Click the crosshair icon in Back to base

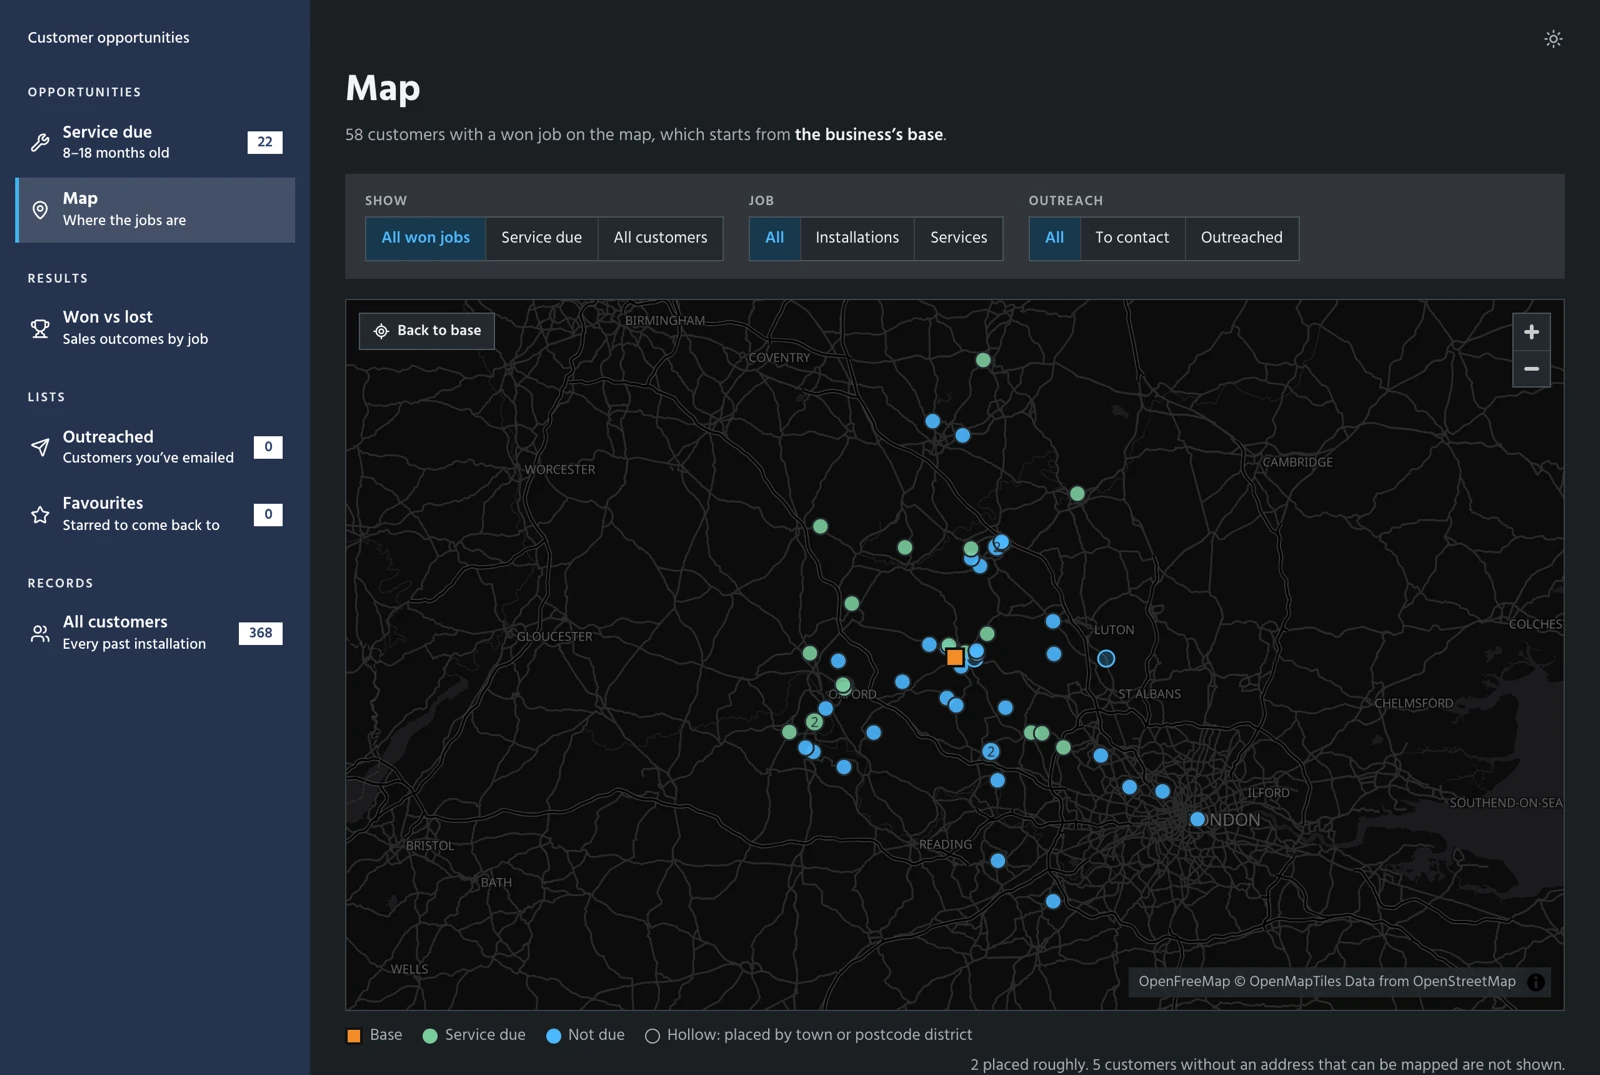(381, 331)
